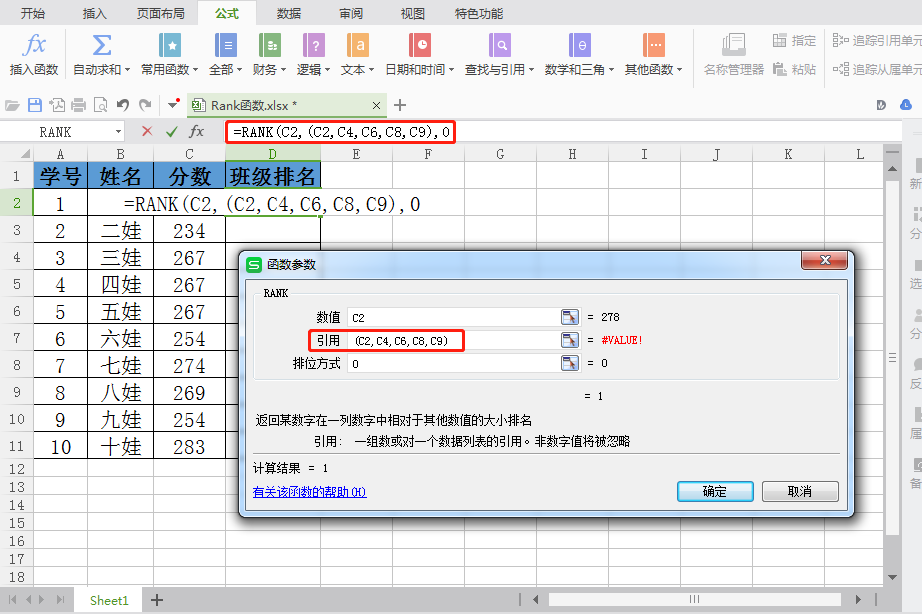
Task: Cancel formula entry with the red X icon
Action: pyautogui.click(x=147, y=131)
